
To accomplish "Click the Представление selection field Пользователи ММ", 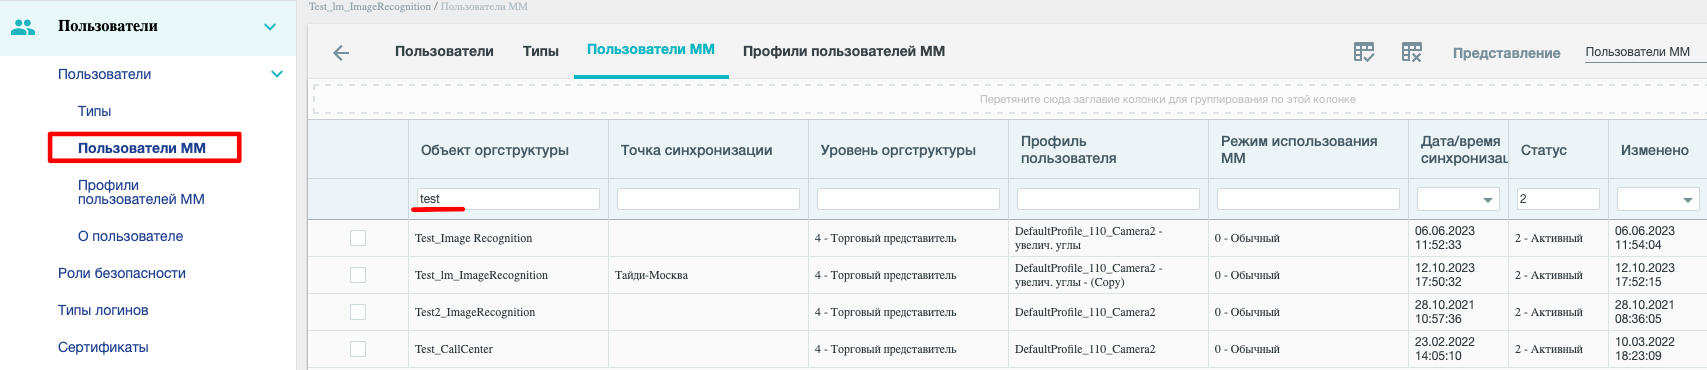I will pyautogui.click(x=1645, y=52).
